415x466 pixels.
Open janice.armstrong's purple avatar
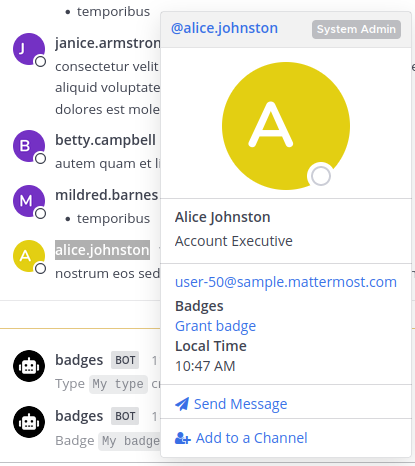point(29,49)
